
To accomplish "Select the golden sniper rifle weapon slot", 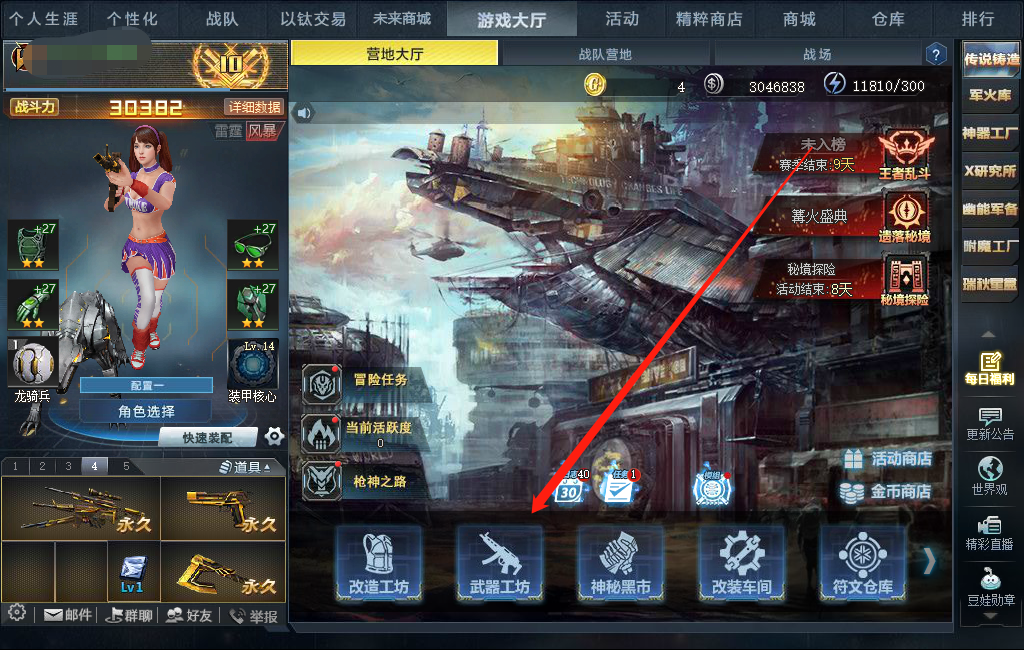I will click(82, 509).
